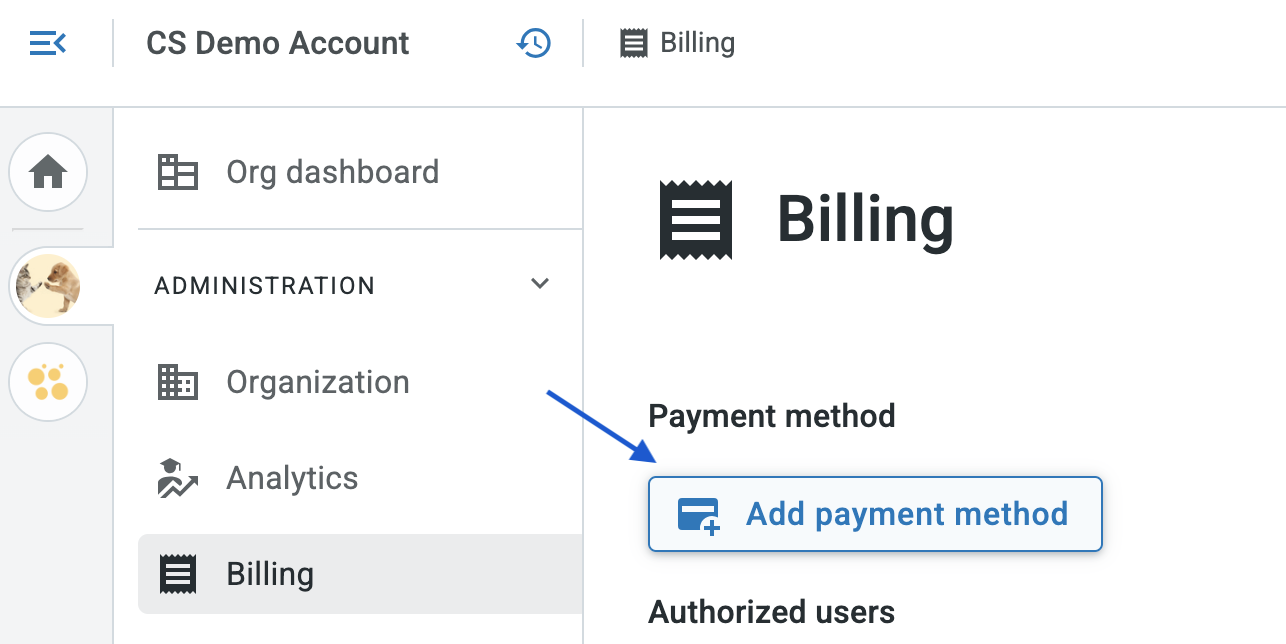Click the Organization building icon

pyautogui.click(x=178, y=382)
